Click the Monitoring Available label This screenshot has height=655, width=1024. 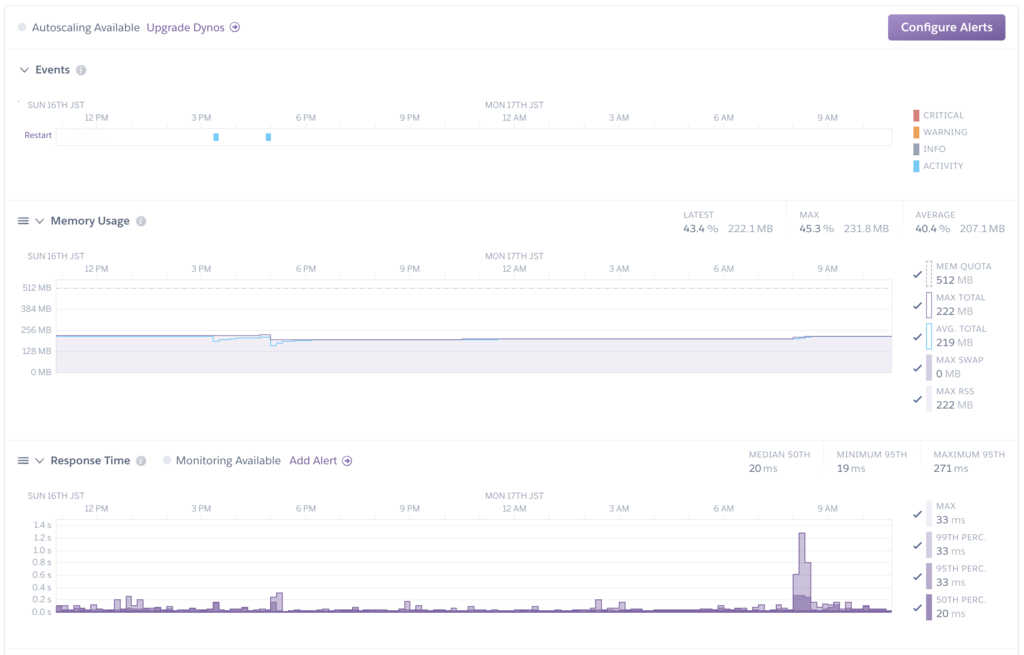(x=228, y=460)
